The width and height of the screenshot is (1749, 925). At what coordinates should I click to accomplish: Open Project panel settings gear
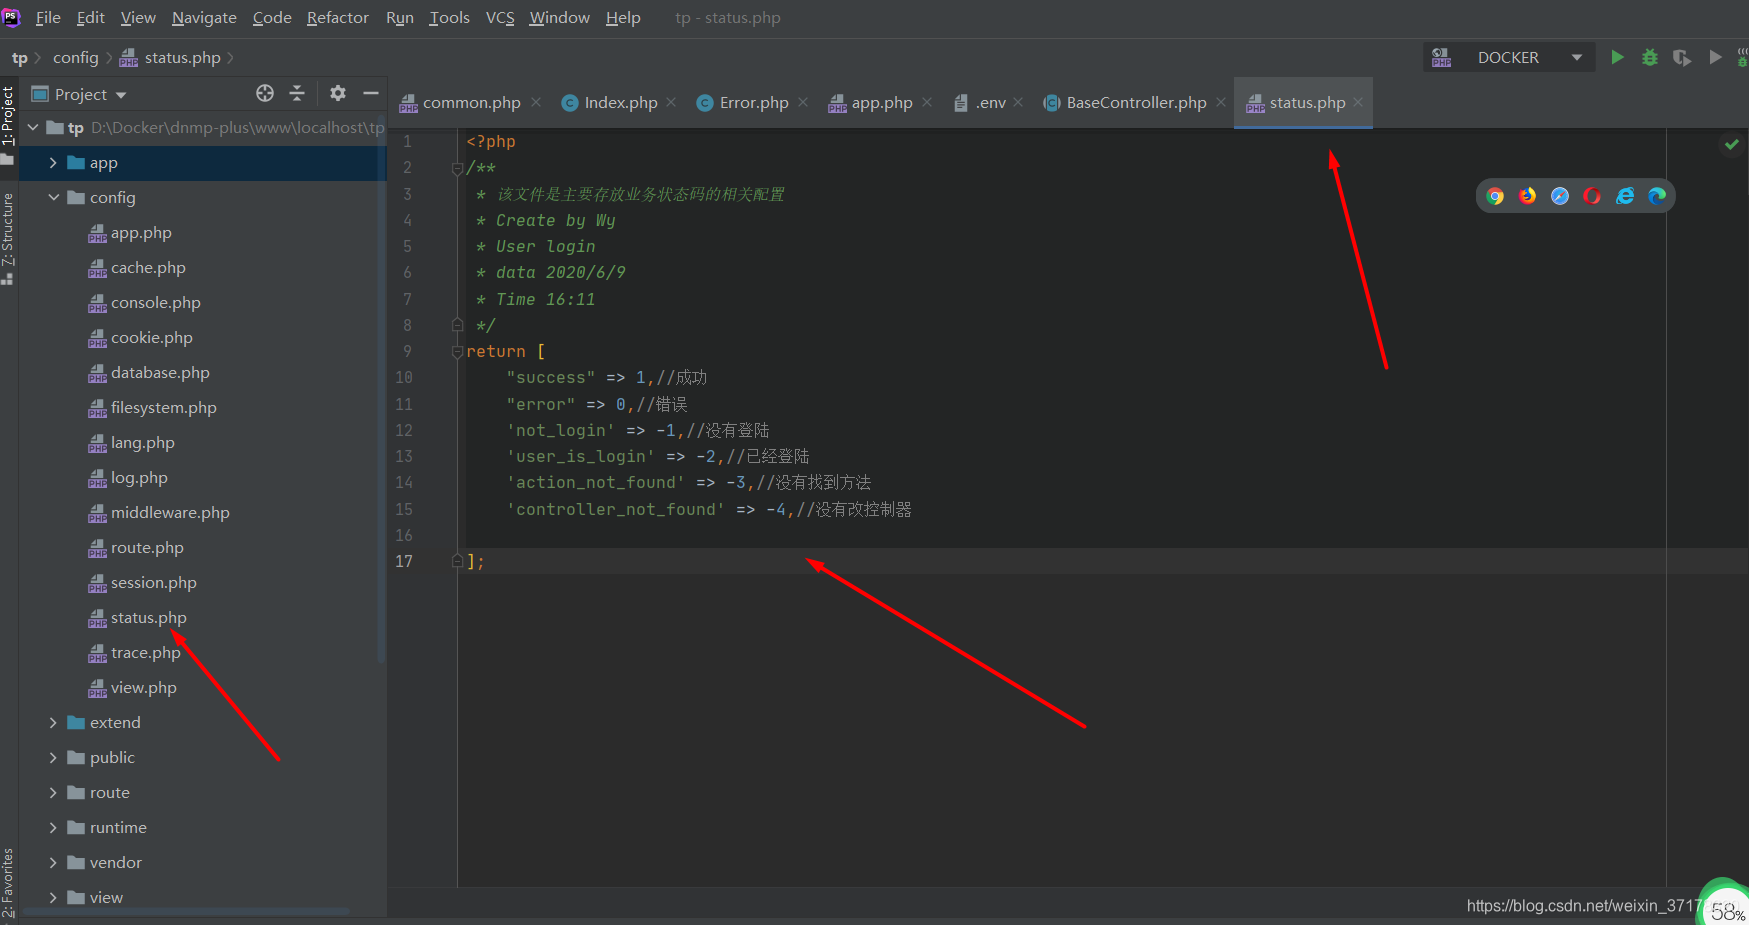click(x=338, y=93)
